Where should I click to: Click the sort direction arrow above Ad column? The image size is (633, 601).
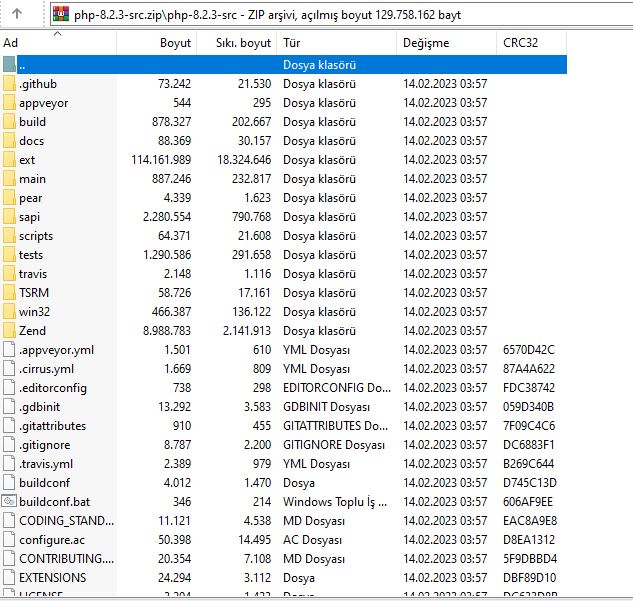click(x=58, y=34)
